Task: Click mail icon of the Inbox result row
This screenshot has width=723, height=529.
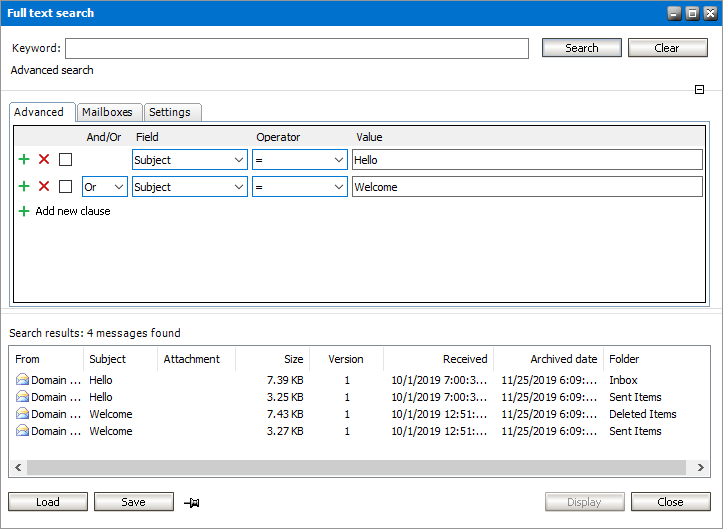Action: pyautogui.click(x=22, y=380)
